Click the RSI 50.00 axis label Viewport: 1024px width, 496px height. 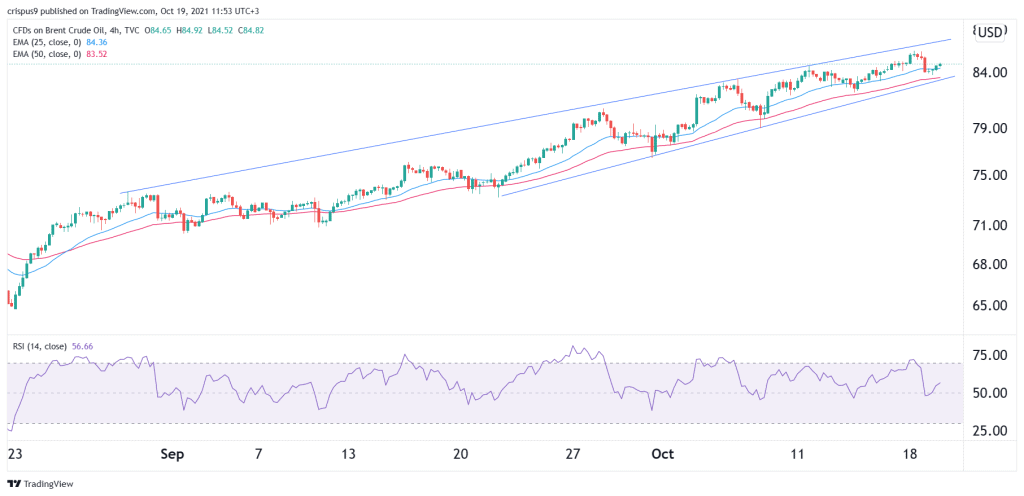click(989, 393)
